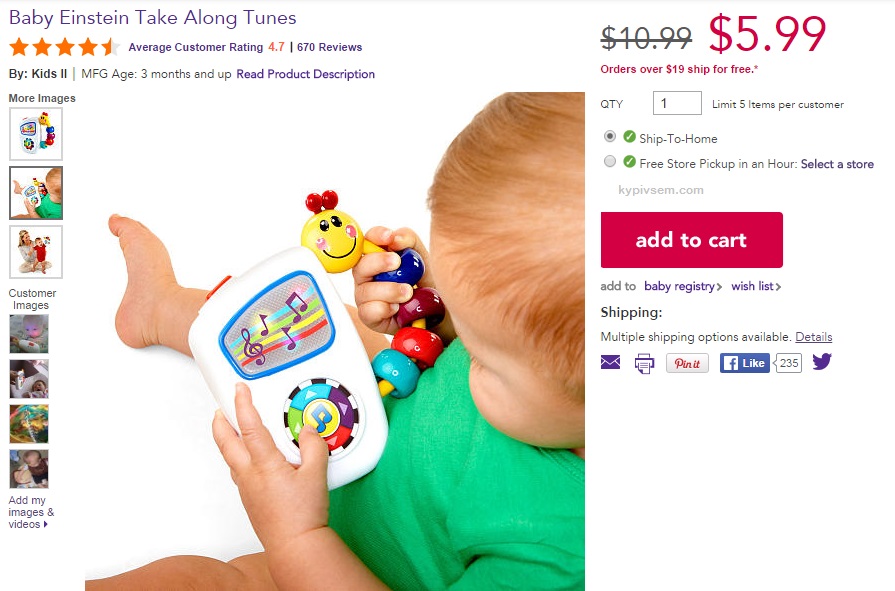Click the add to cart button
Viewport: 895px width, 591px height.
[x=691, y=240]
